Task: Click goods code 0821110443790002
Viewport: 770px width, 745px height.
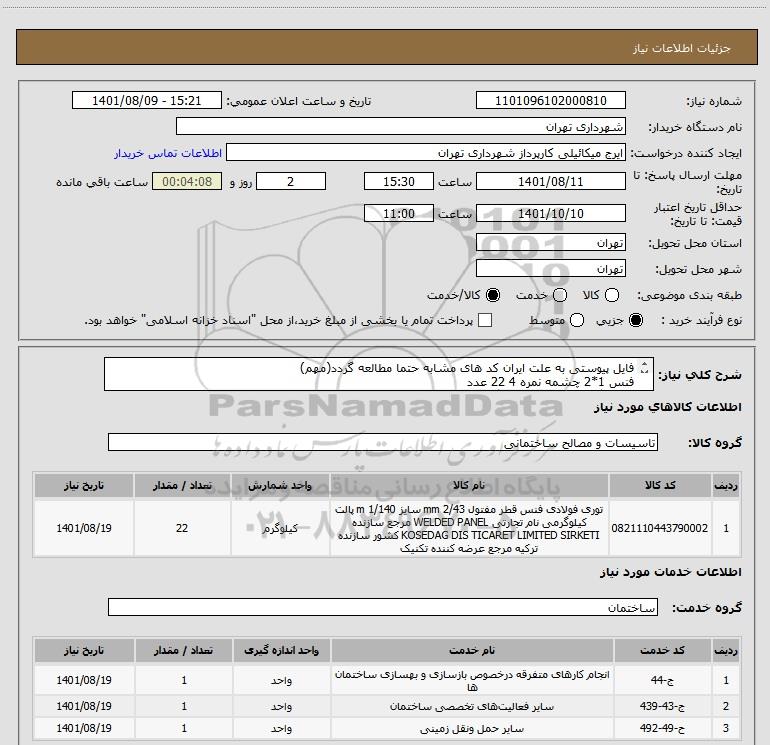Action: tap(660, 528)
